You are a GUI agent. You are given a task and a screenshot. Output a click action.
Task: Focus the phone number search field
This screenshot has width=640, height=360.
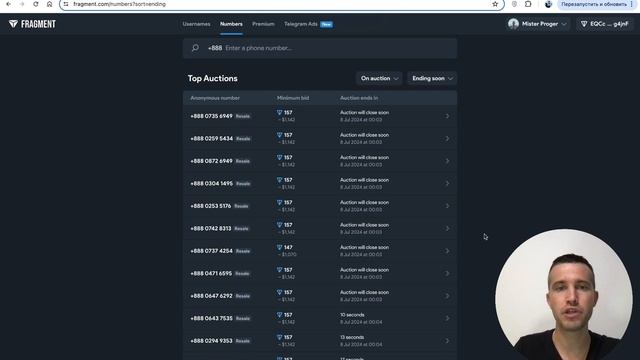pyautogui.click(x=320, y=48)
